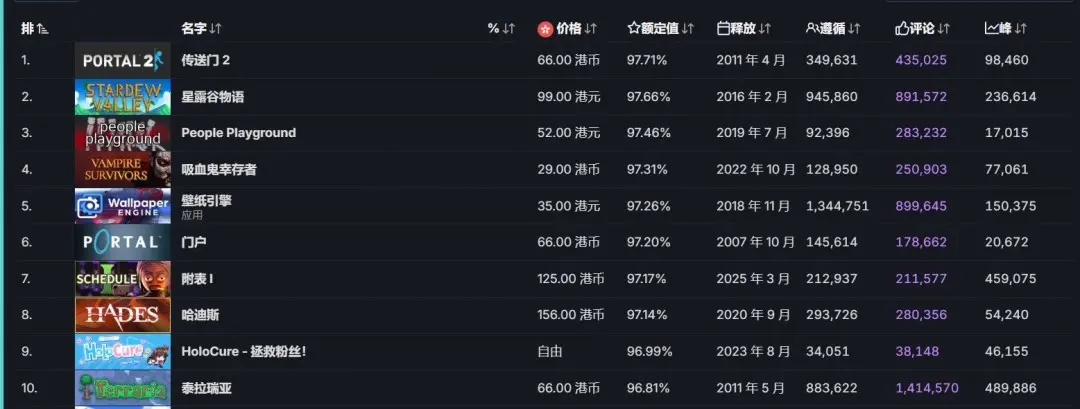The height and width of the screenshot is (409, 1080).
Task: Sort by the percent column arrows
Action: point(508,28)
